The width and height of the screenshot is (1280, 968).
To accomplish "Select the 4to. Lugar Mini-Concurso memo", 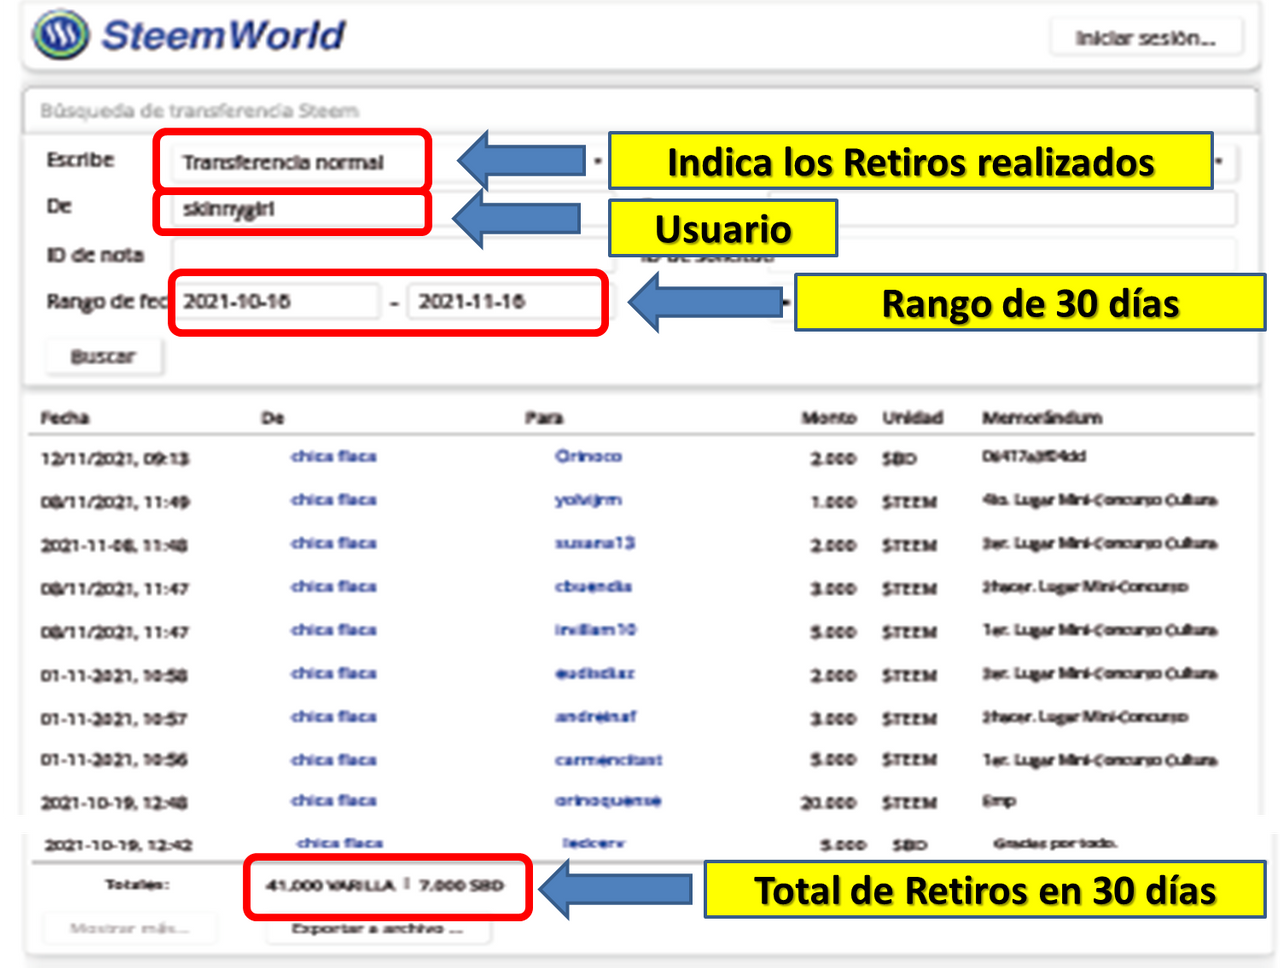I will coord(1100,500).
